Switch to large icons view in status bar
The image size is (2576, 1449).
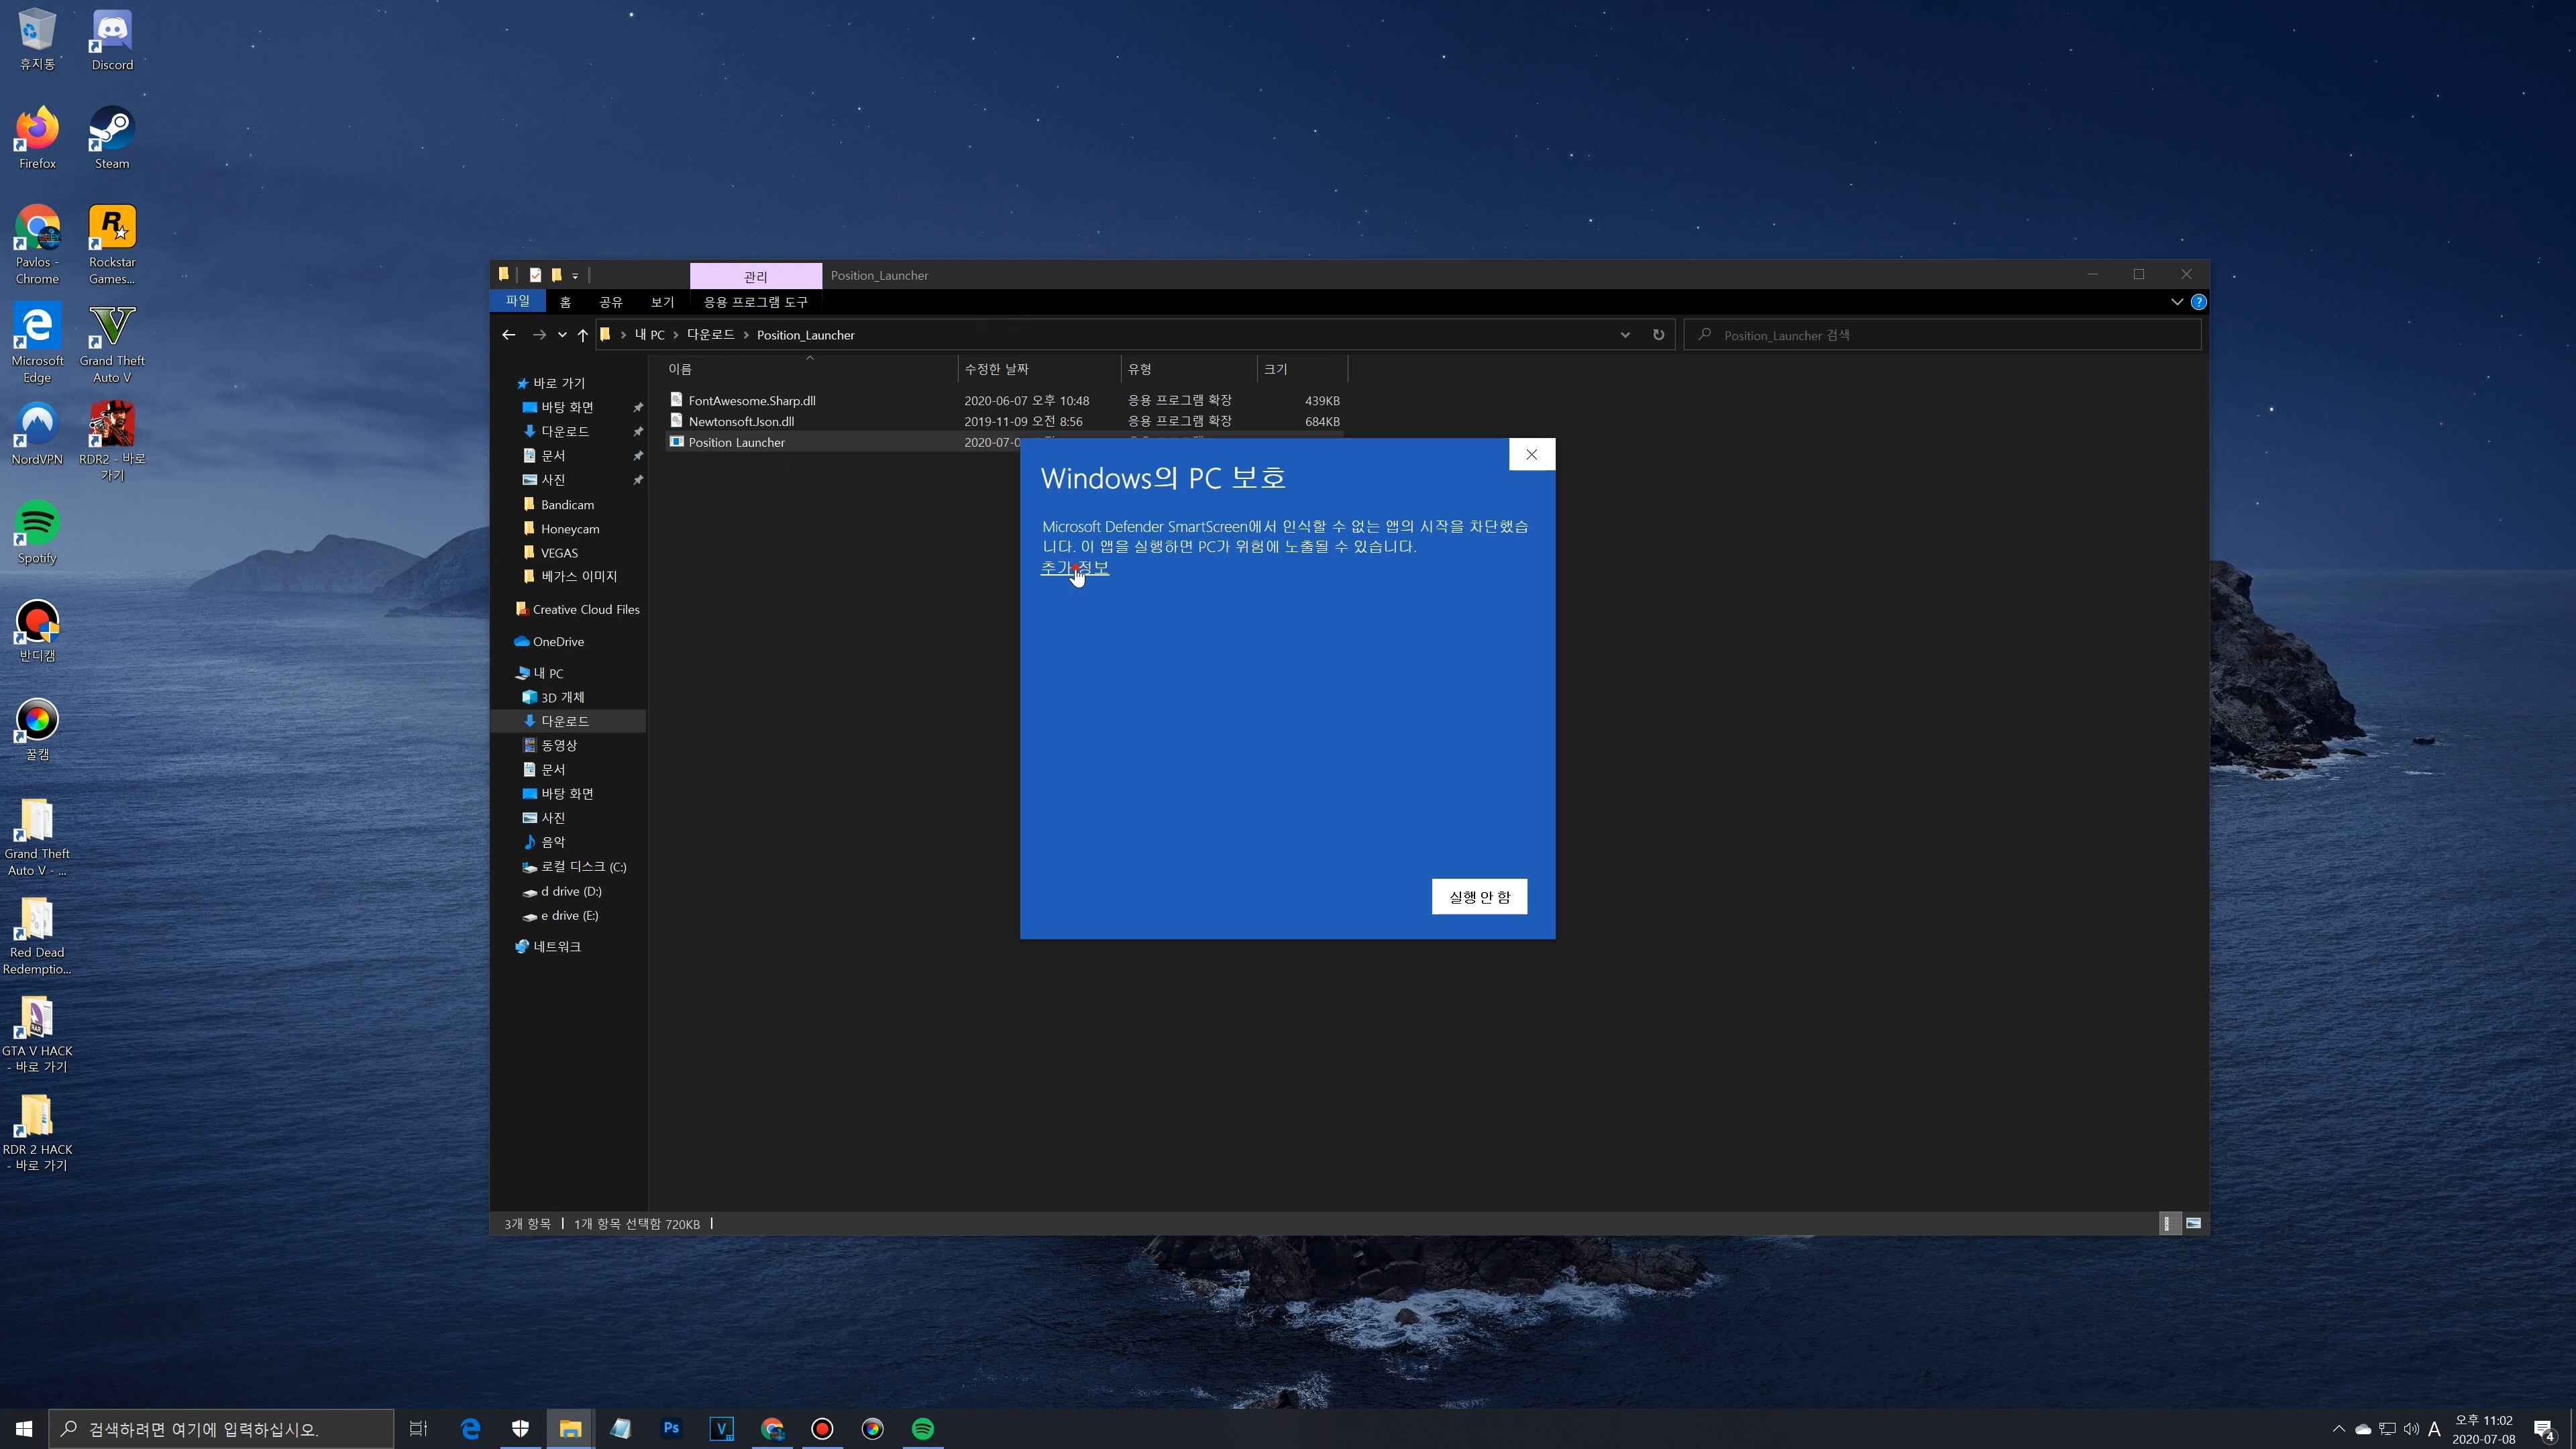click(2193, 1223)
